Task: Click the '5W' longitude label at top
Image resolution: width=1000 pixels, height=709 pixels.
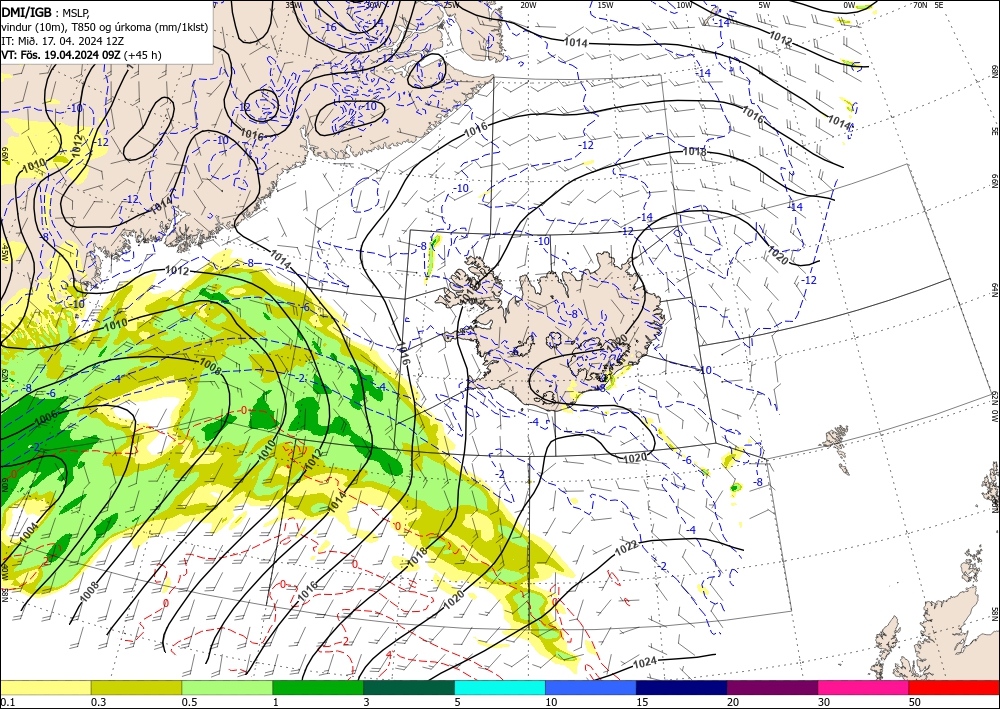Action: (x=765, y=5)
